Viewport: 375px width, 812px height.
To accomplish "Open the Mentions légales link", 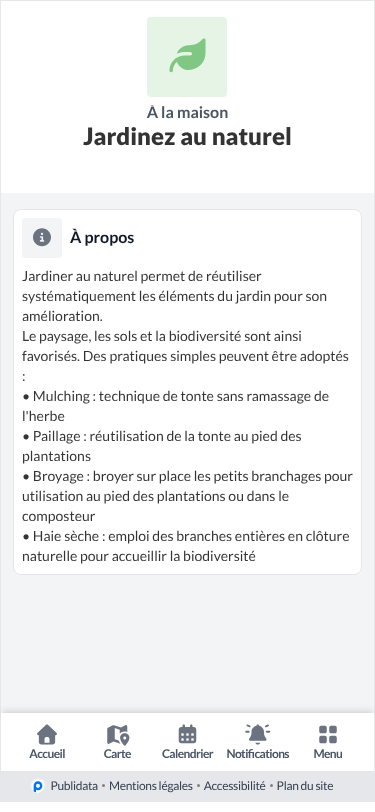I will [151, 786].
